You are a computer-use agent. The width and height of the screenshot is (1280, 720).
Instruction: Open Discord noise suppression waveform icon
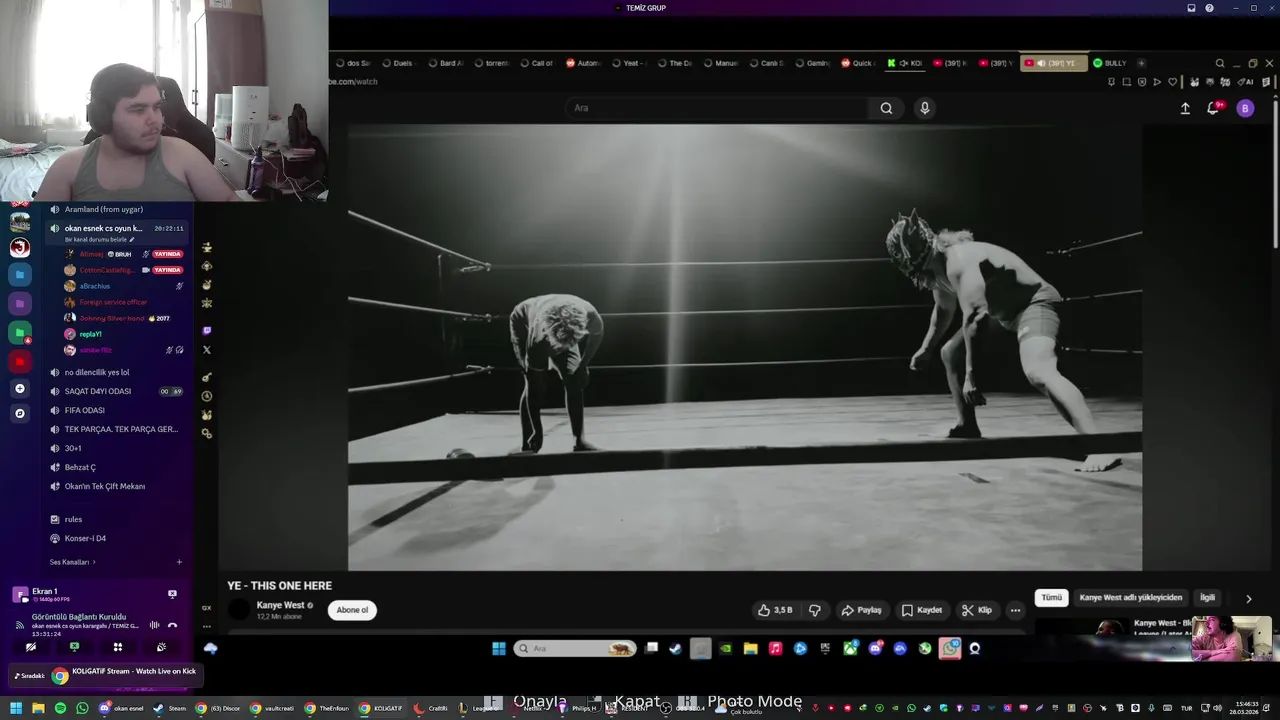coord(154,625)
